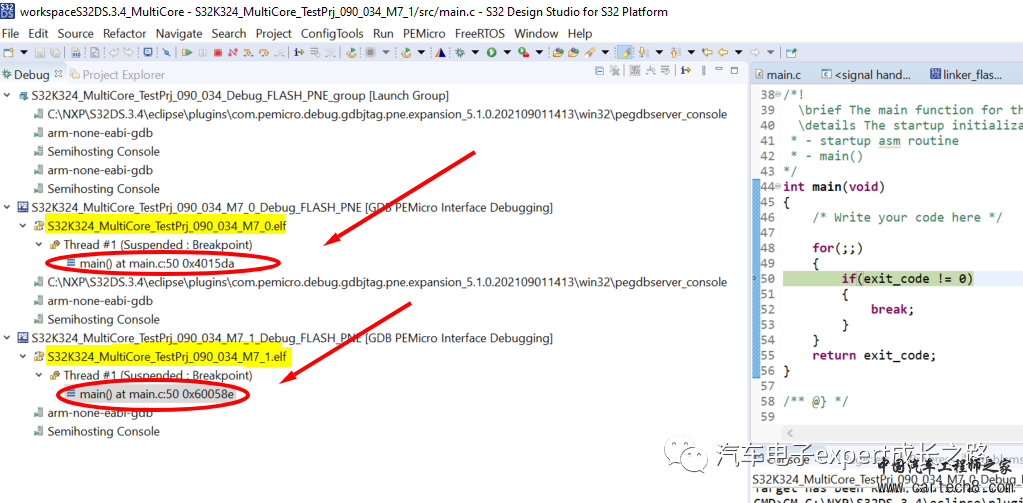Click the Pin Editor icon
This screenshot has width=1023, height=503.
[791, 52]
